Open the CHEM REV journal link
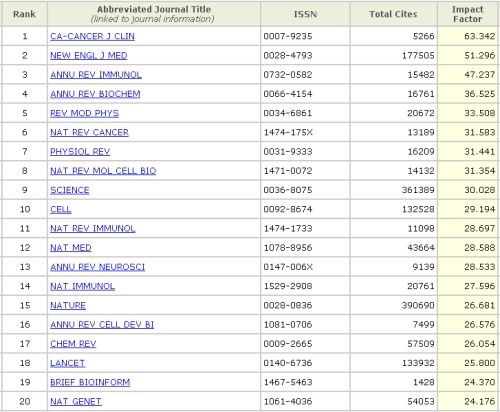500x412 pixels. (73, 344)
